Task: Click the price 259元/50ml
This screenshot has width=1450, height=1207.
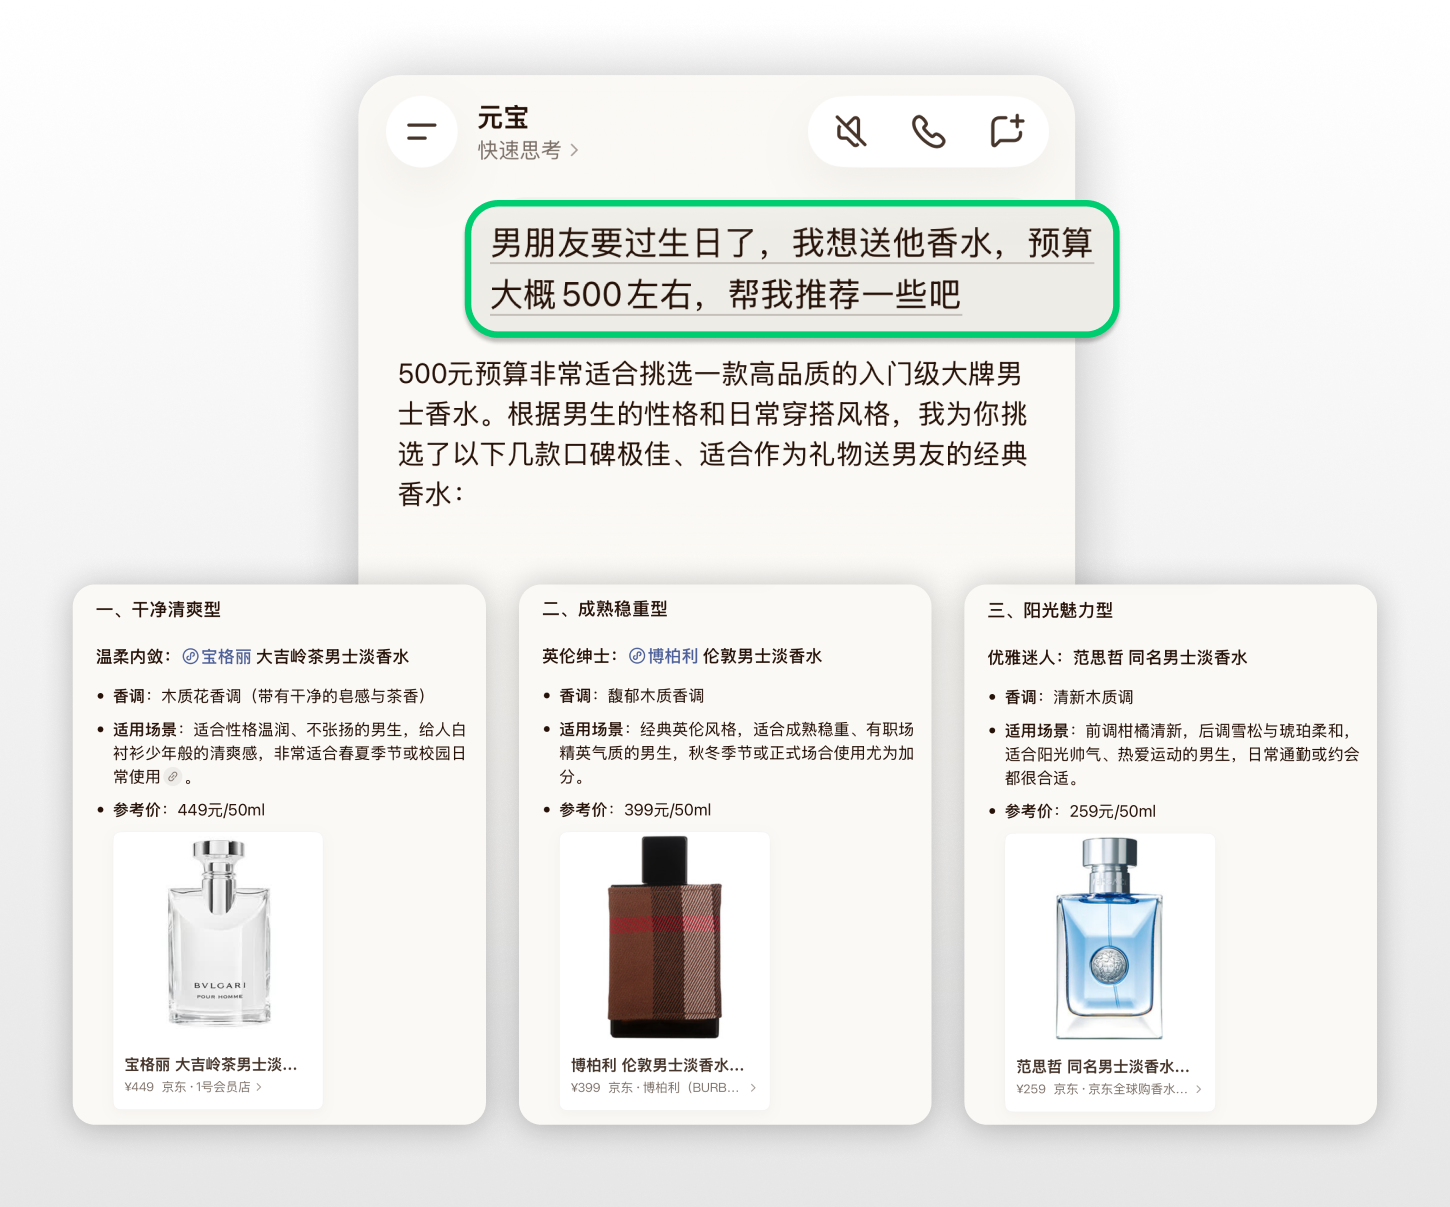Action: coord(1113,811)
